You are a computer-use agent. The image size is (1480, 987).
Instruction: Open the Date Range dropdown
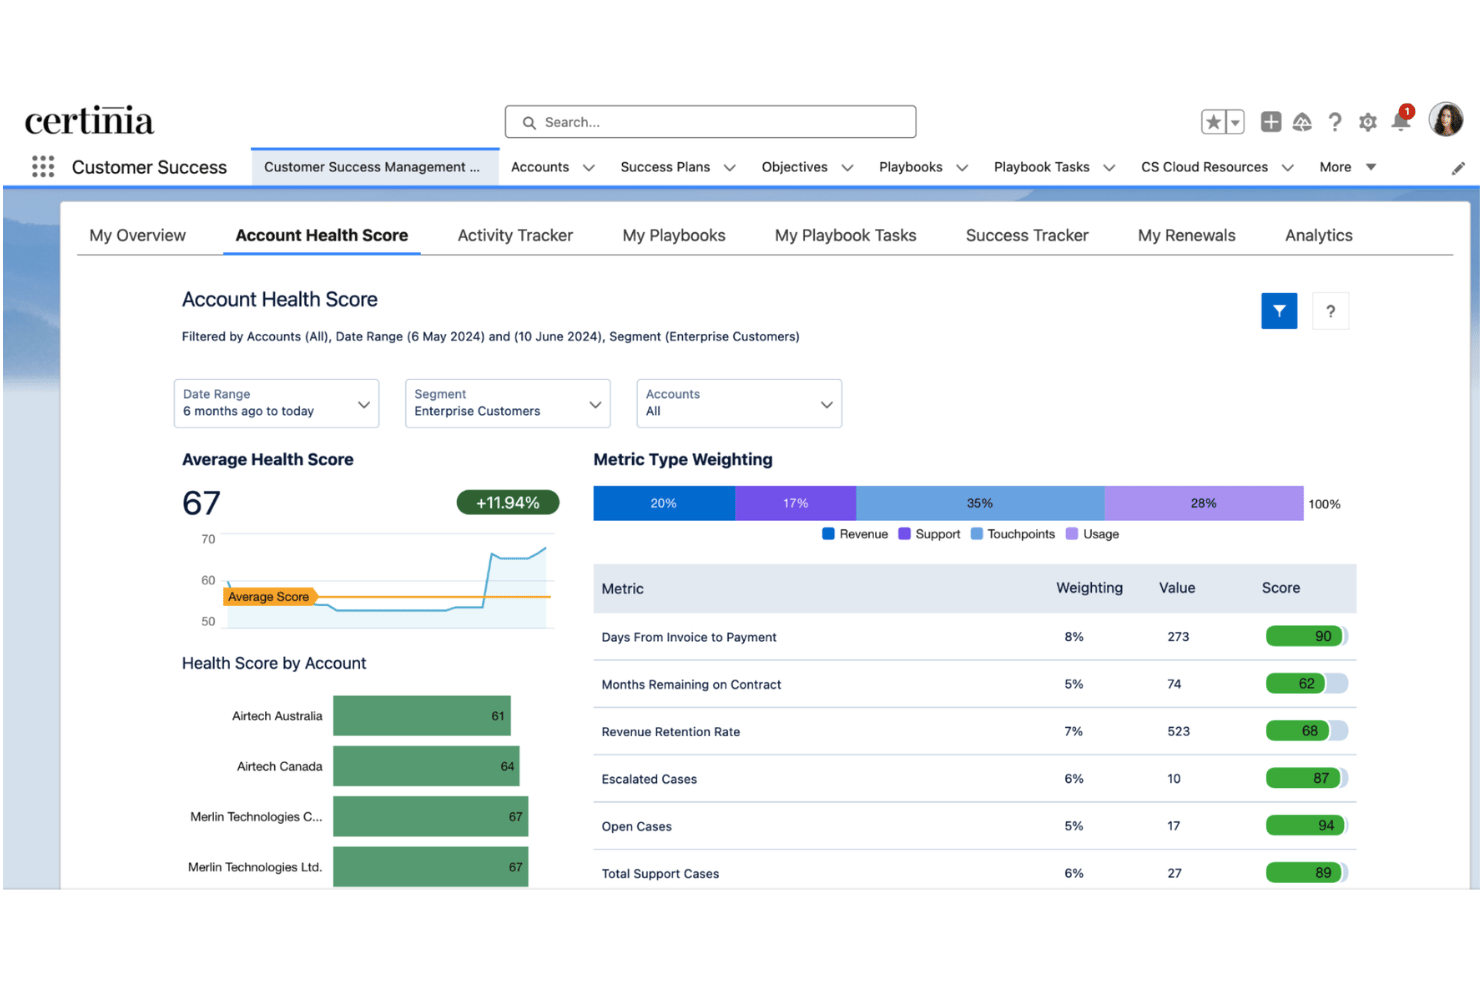coord(276,403)
